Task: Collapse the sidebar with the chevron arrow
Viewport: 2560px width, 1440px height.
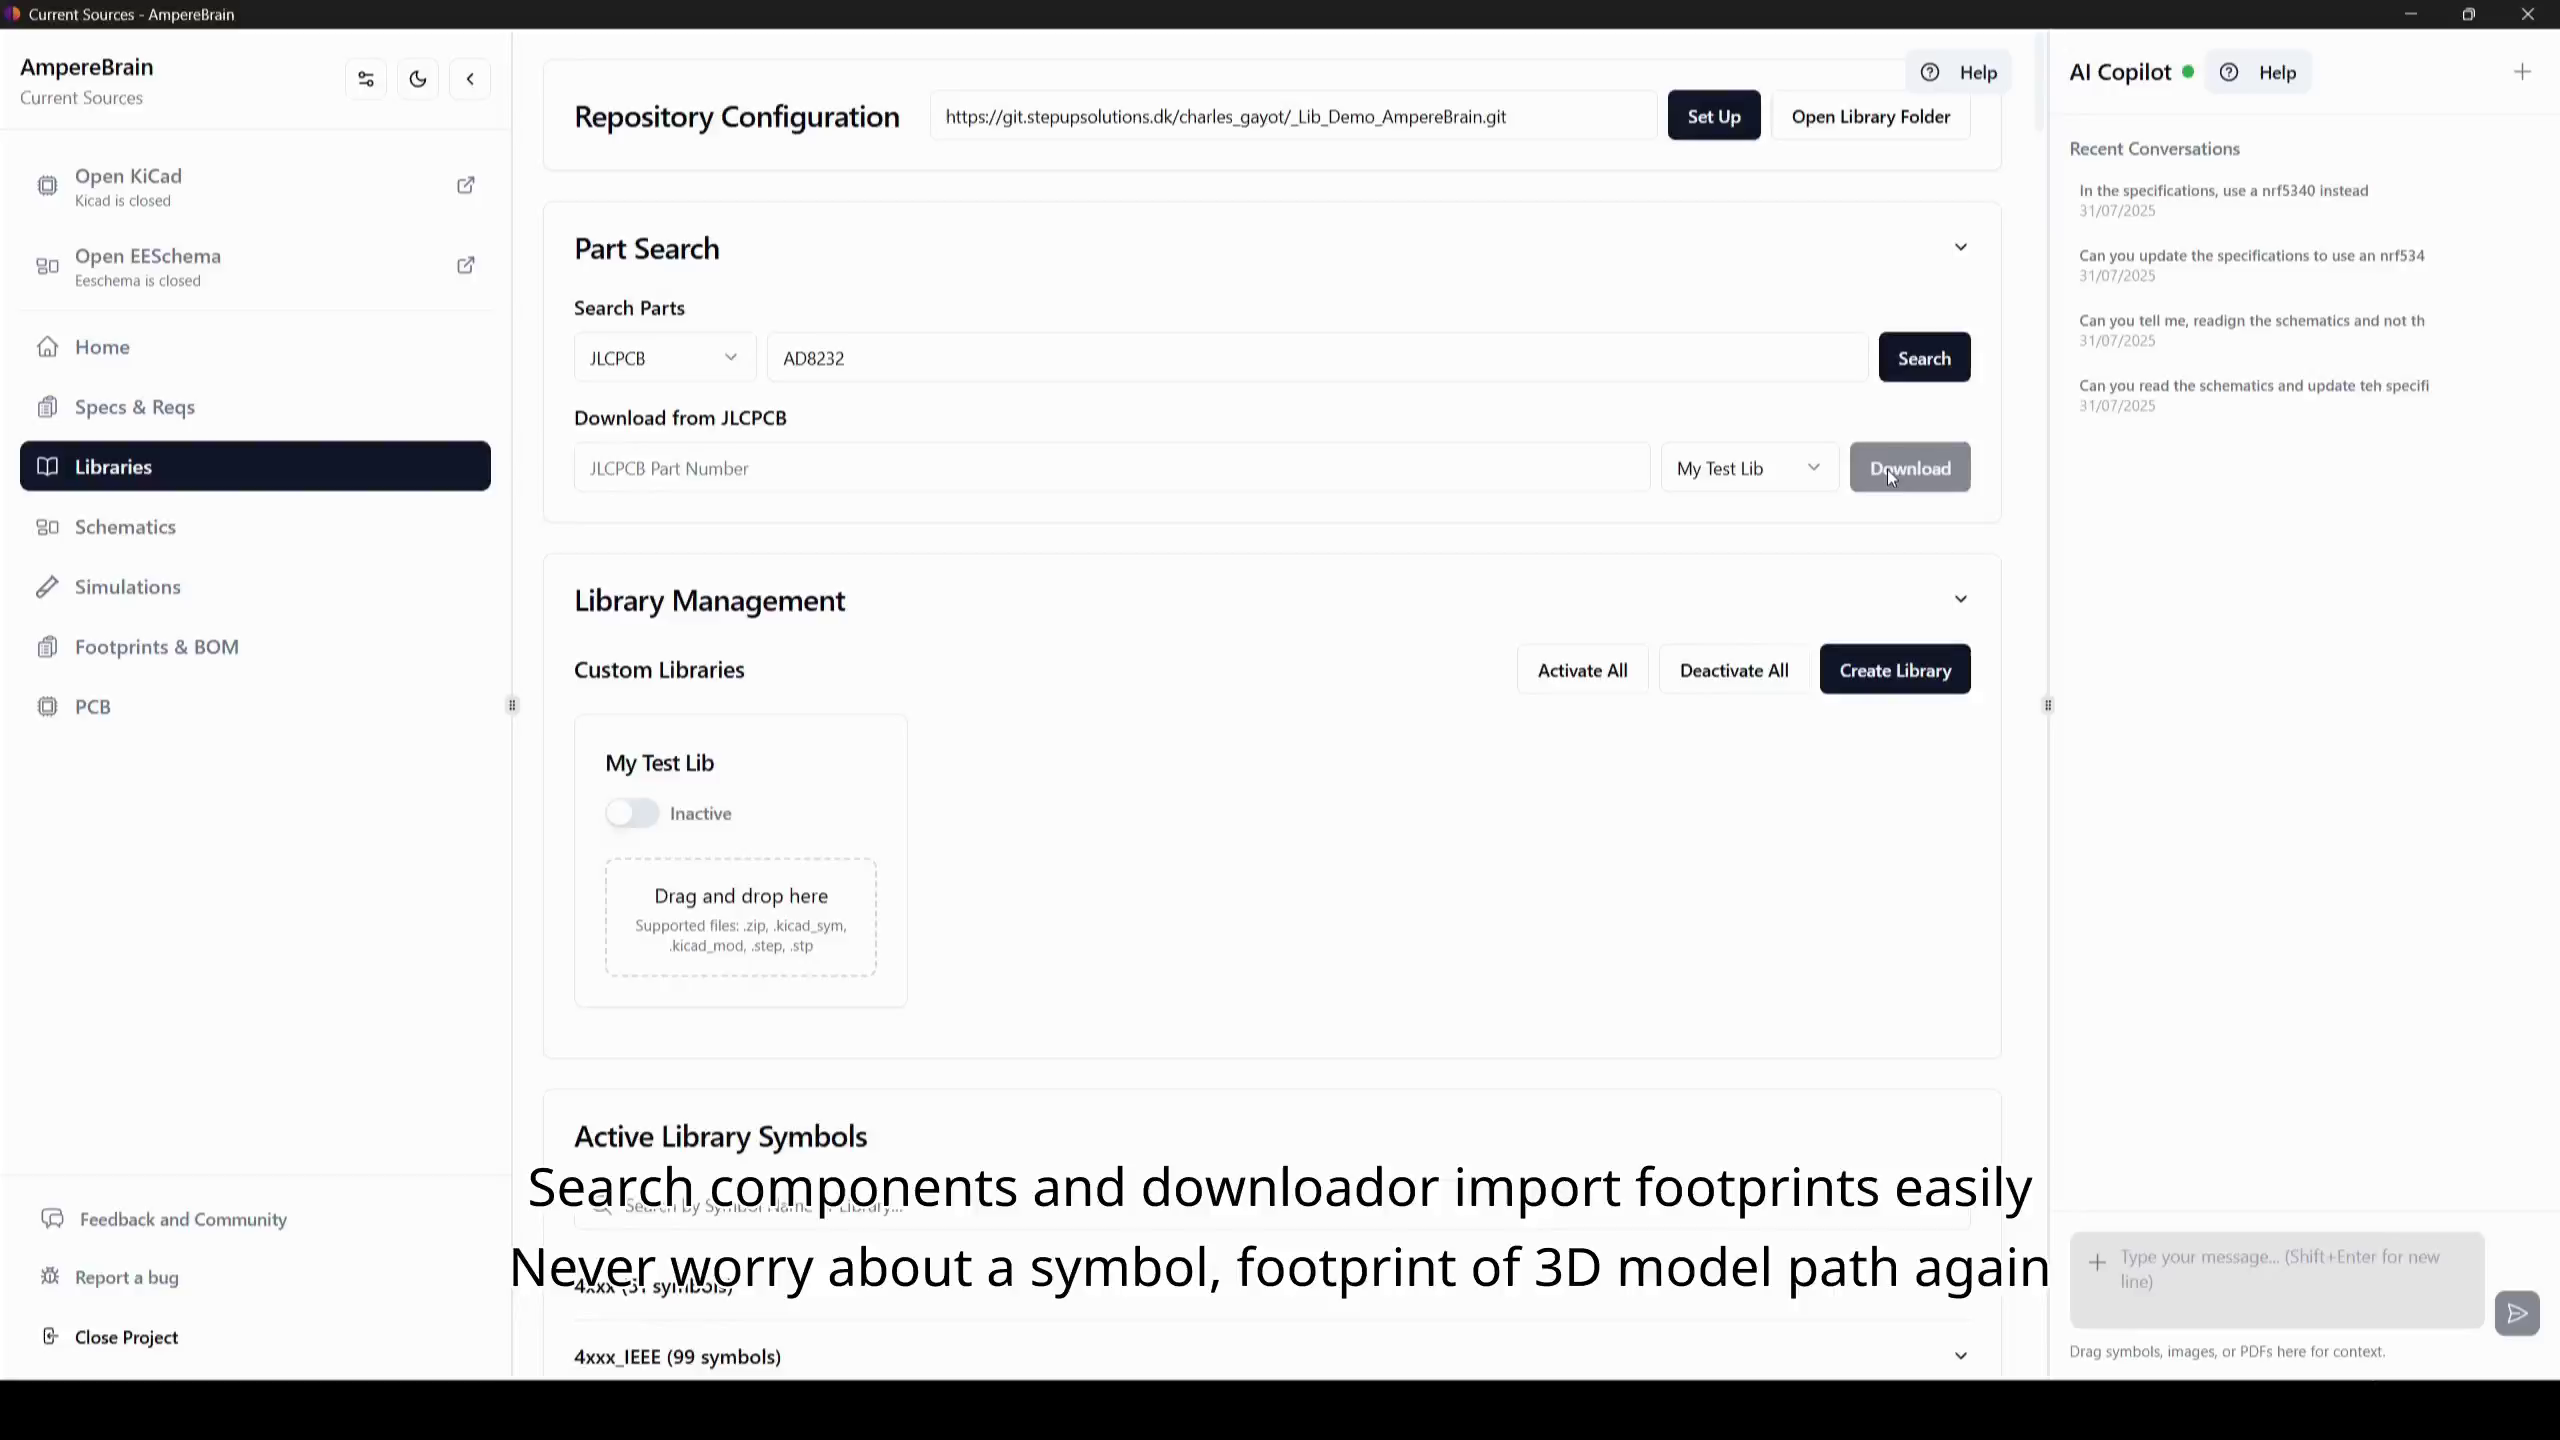Action: [470, 79]
